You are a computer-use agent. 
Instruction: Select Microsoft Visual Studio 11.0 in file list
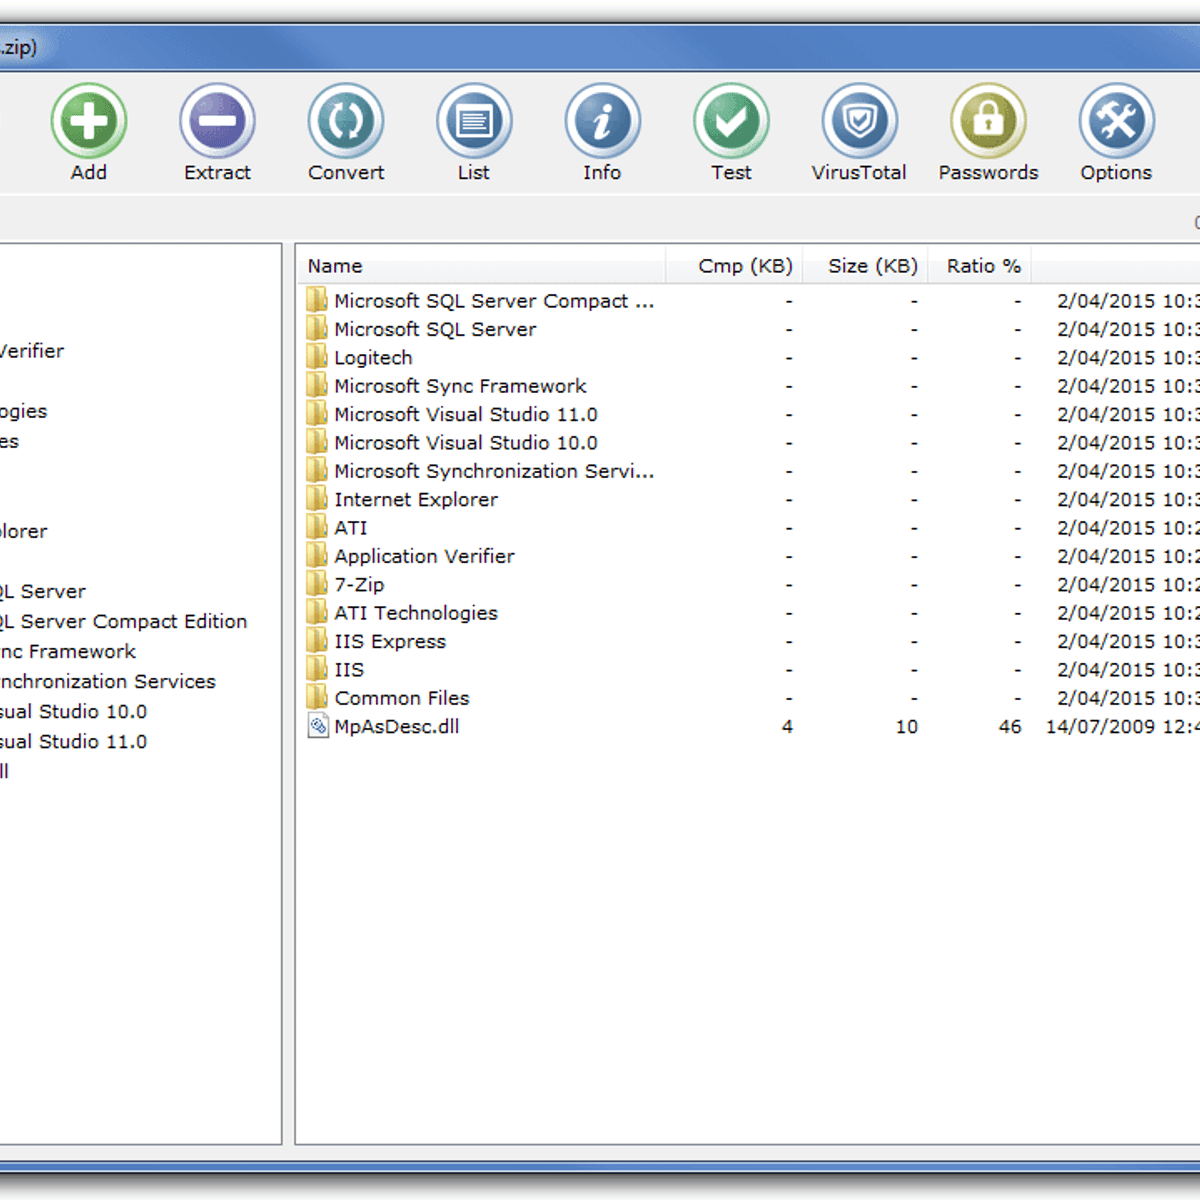(x=466, y=414)
